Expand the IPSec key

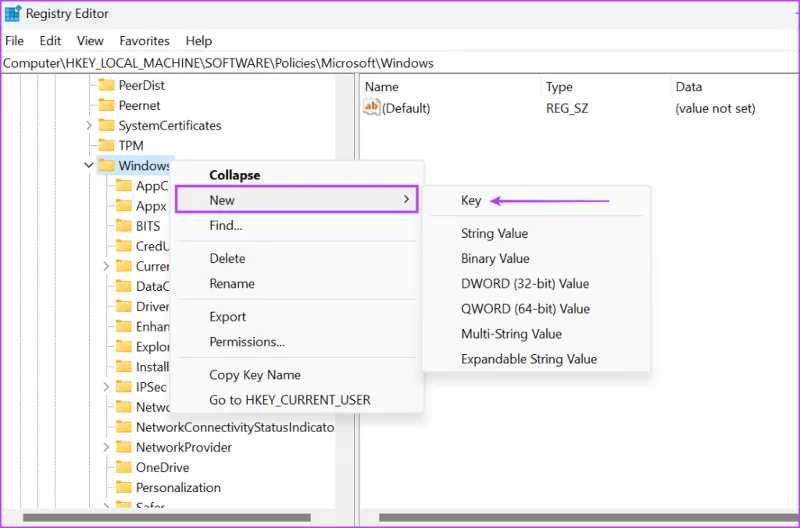click(106, 387)
